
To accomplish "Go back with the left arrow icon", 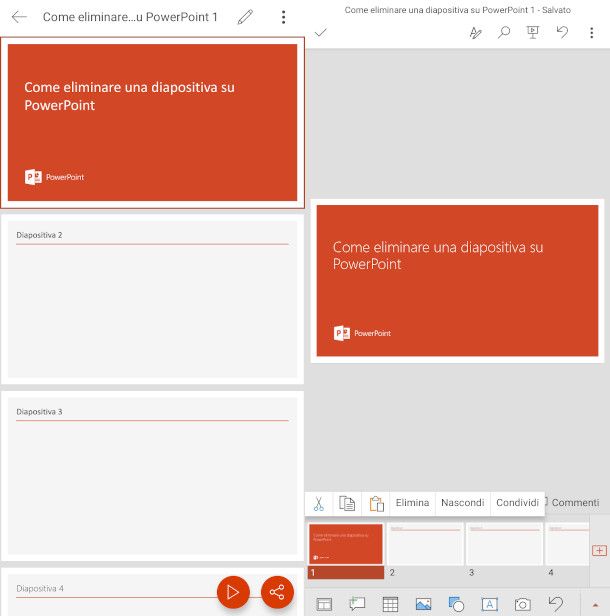I will [x=19, y=17].
